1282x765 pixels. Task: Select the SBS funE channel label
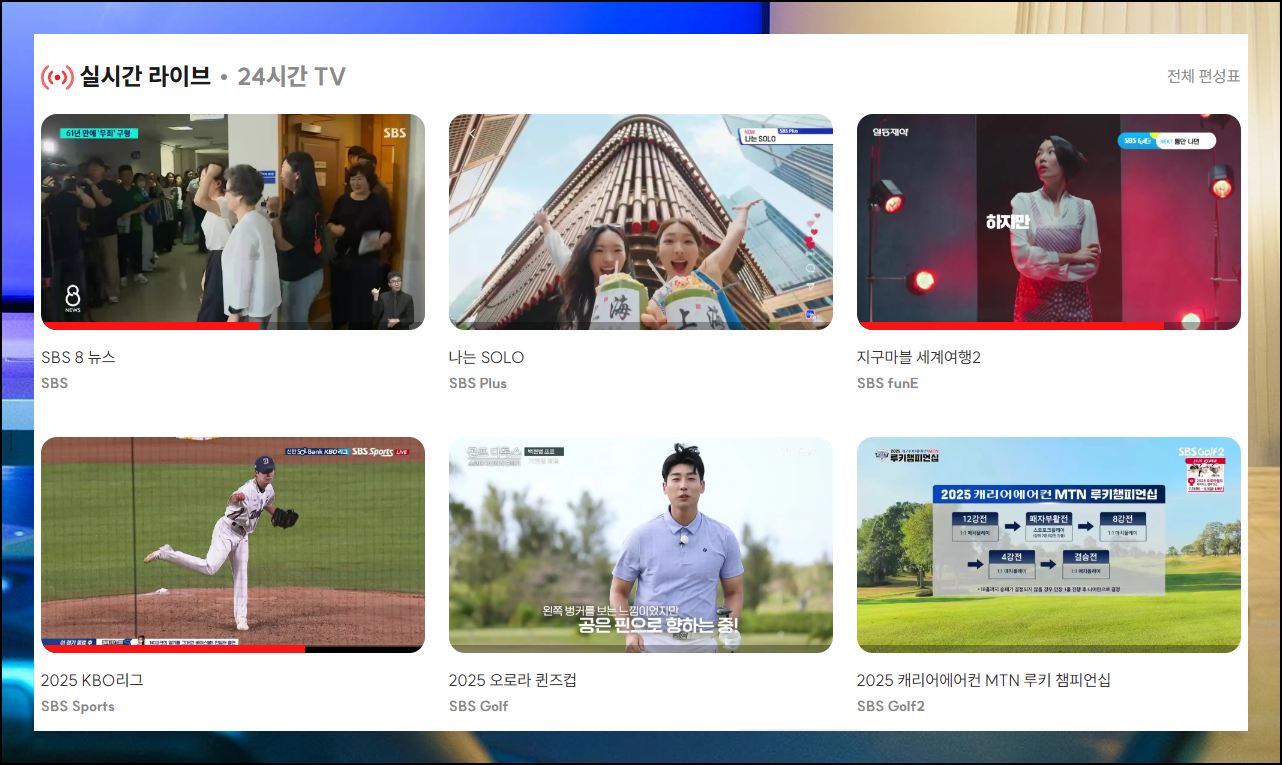coord(888,383)
